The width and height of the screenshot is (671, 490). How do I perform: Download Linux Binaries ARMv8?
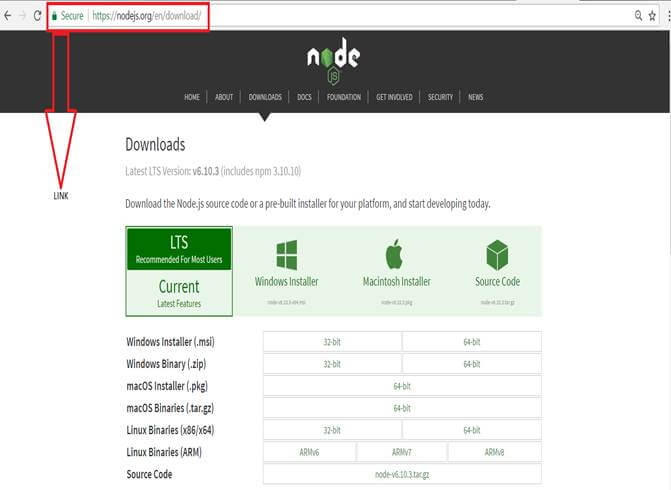coord(494,452)
